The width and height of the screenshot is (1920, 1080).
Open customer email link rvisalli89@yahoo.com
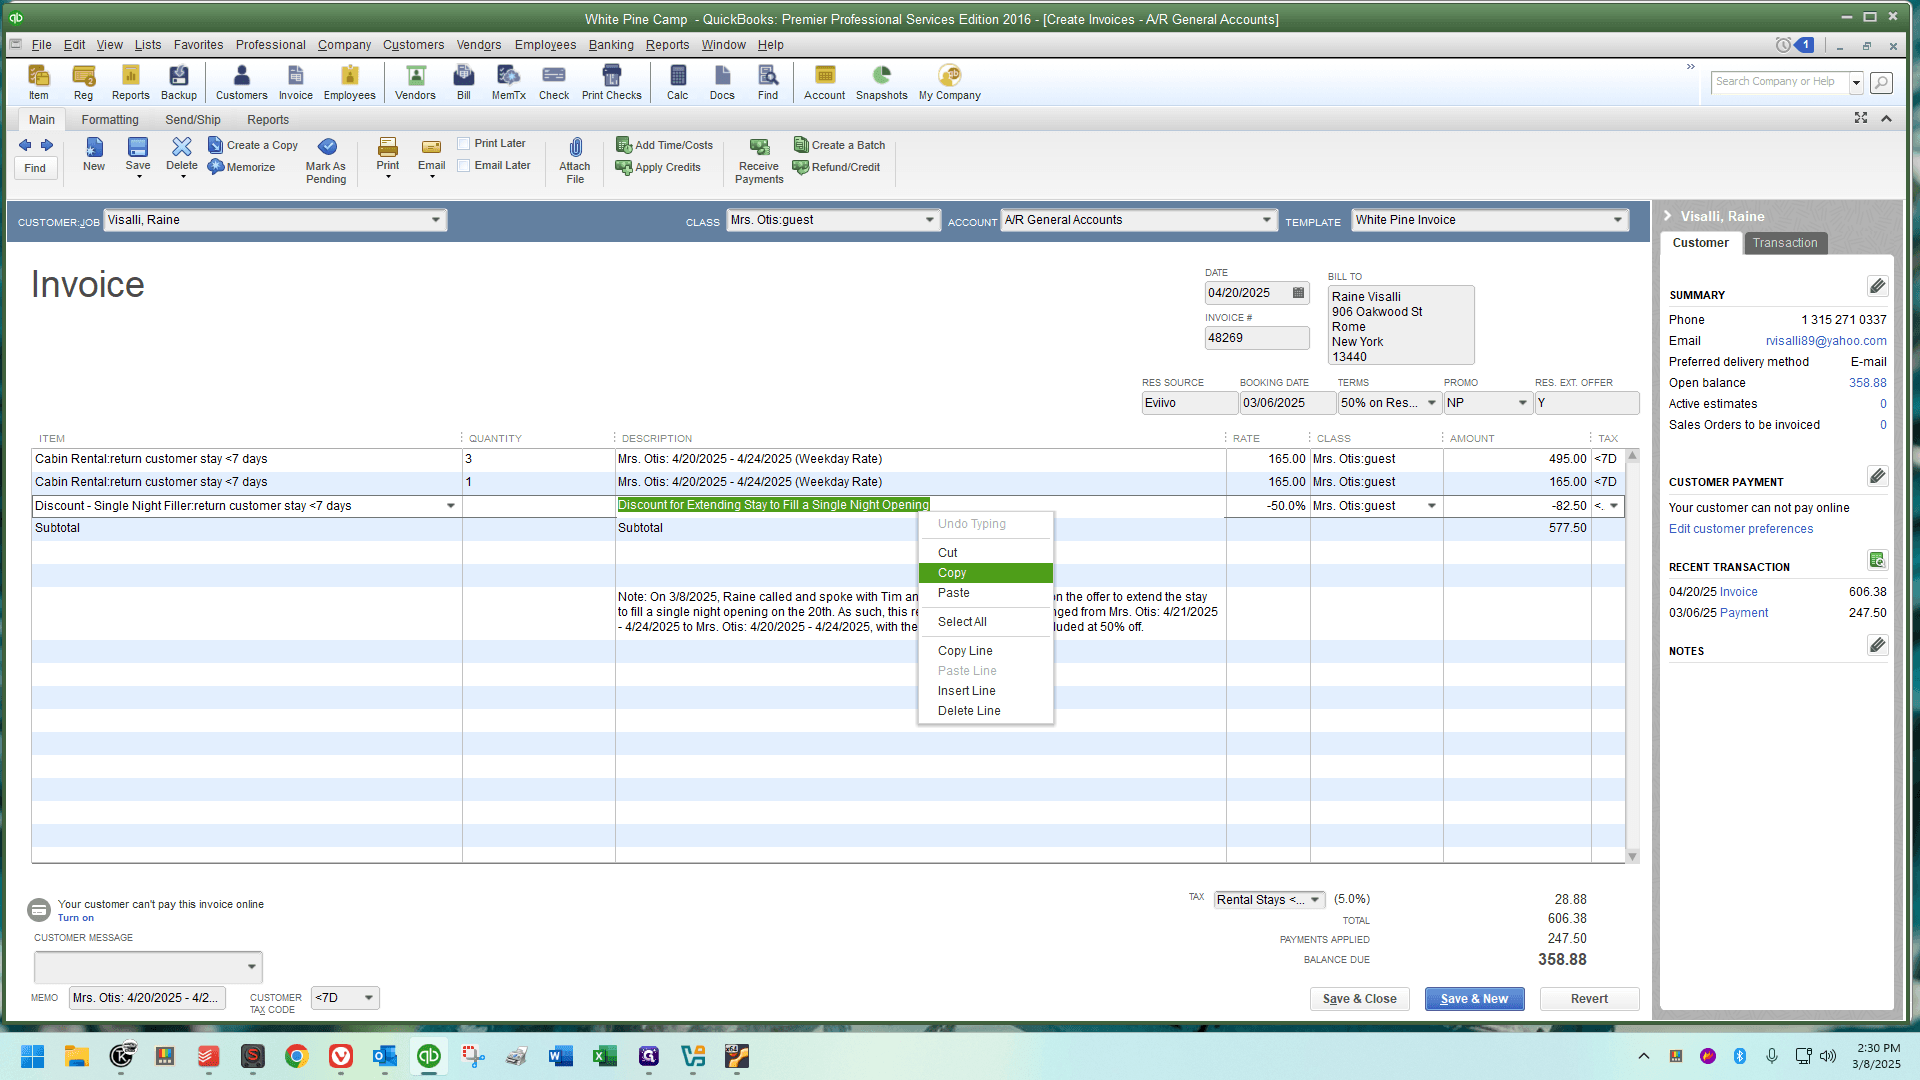[1826, 341]
